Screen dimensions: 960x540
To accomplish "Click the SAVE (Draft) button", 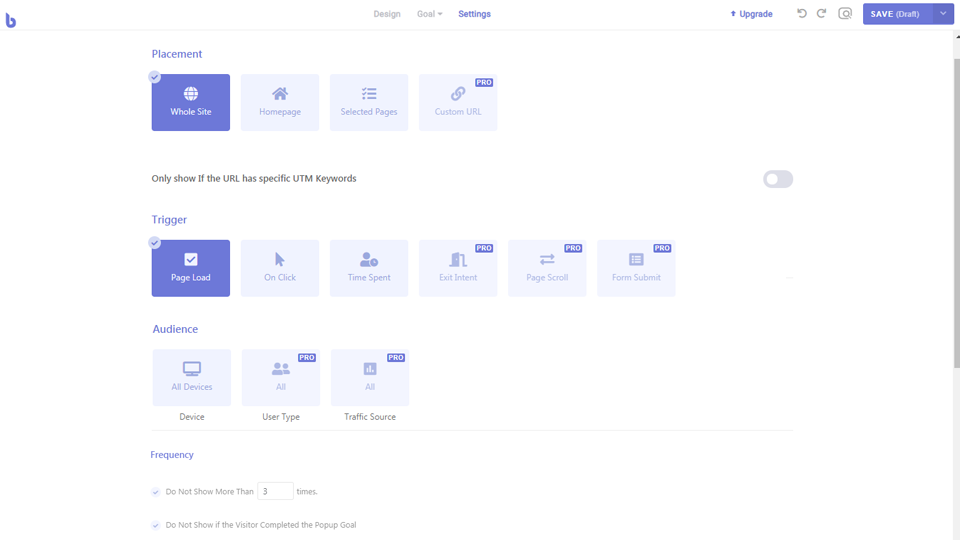I will (898, 13).
